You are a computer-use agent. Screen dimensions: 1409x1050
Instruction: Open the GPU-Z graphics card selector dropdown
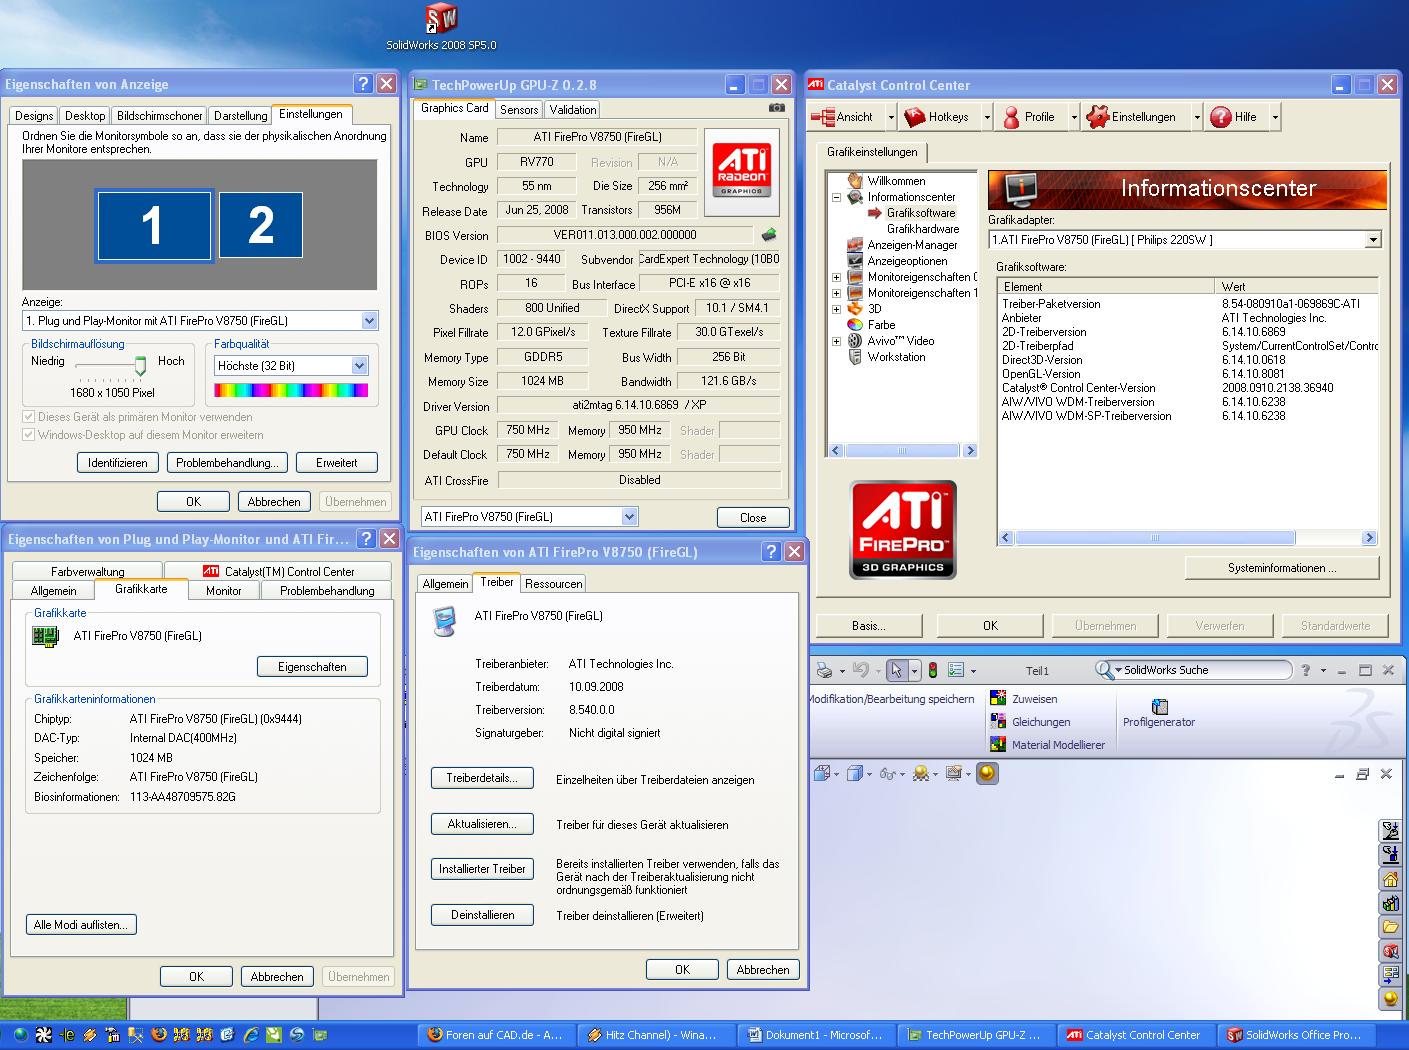[629, 517]
